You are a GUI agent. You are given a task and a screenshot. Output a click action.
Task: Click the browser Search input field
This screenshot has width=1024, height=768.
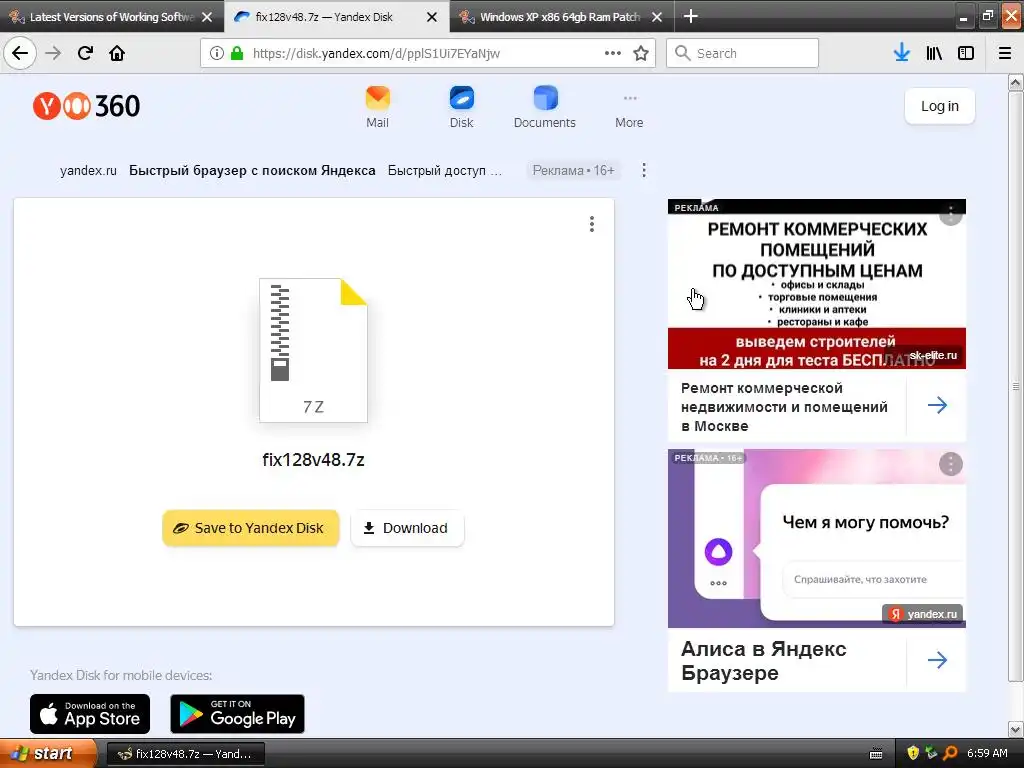click(x=743, y=53)
